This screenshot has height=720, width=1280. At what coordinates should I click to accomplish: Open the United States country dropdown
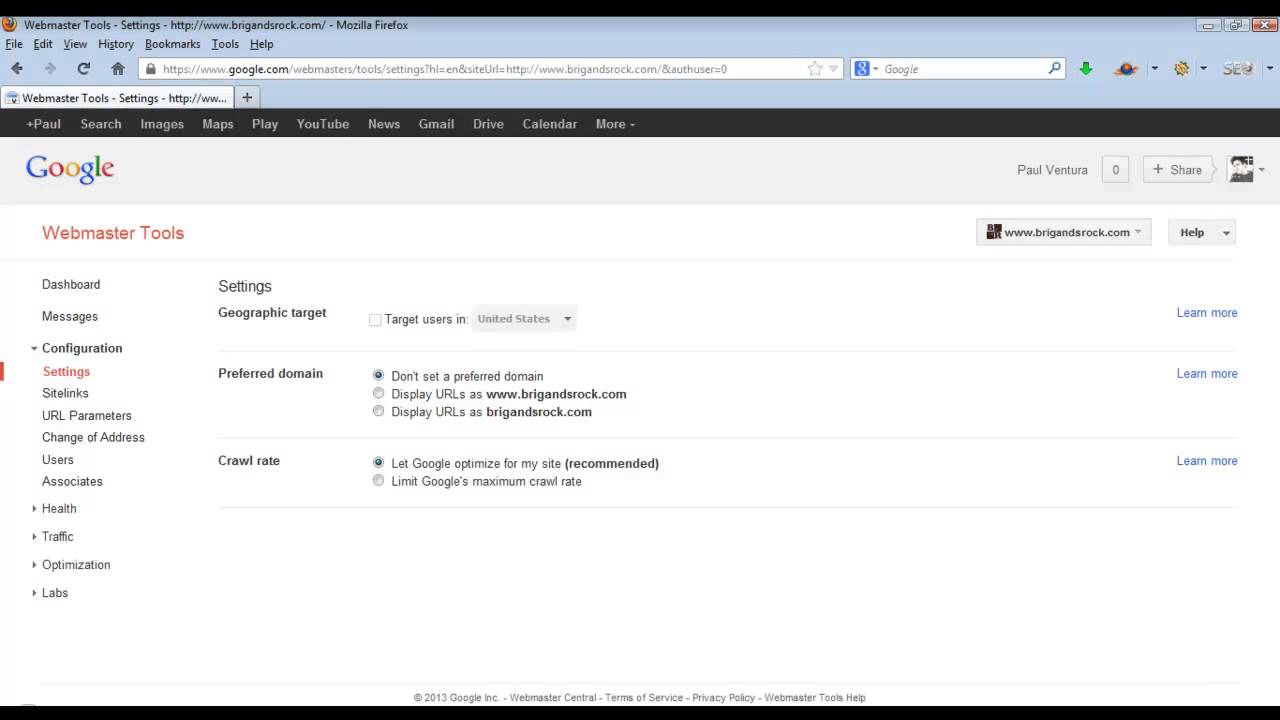[524, 319]
